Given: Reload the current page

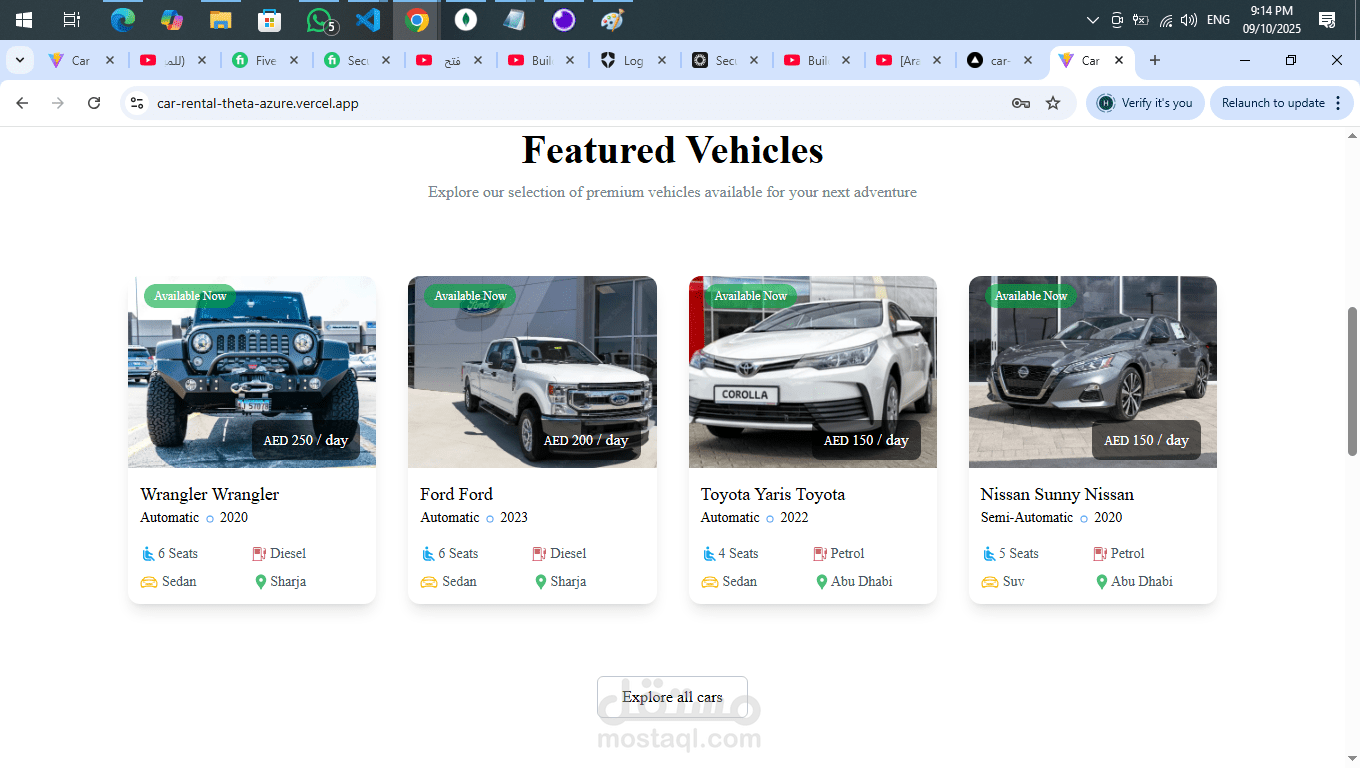Looking at the screenshot, I should [x=94, y=103].
